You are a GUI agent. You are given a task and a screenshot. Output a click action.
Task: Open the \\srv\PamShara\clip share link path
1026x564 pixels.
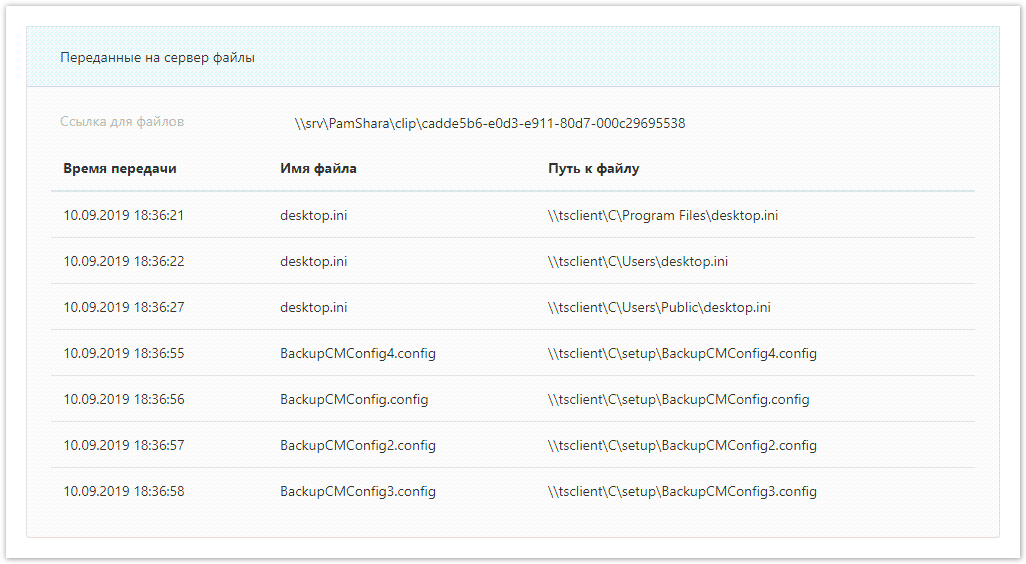point(489,124)
